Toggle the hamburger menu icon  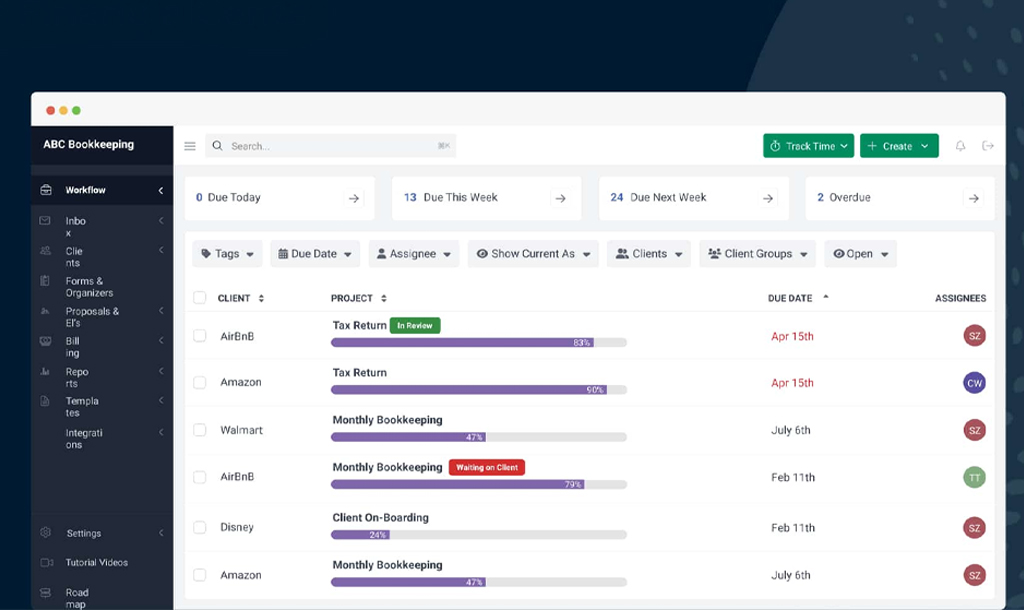click(x=190, y=146)
